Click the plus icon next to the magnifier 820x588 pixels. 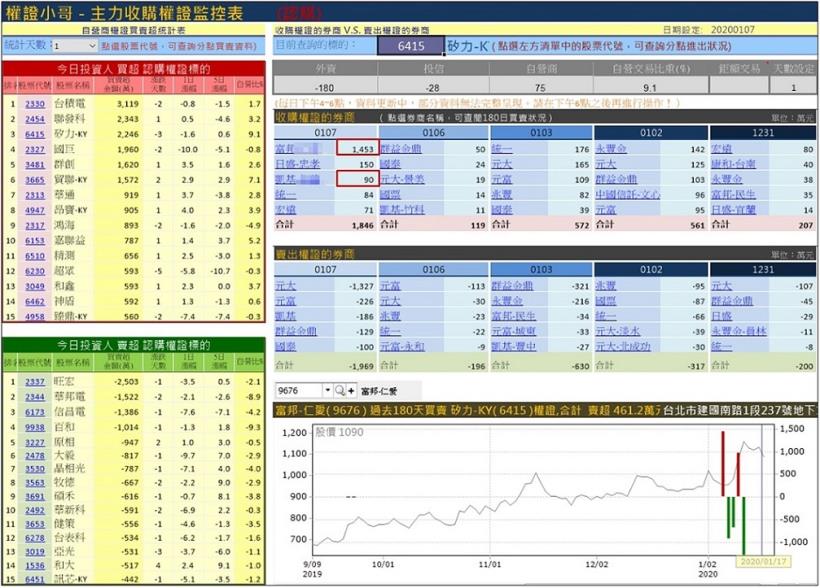coord(351,391)
